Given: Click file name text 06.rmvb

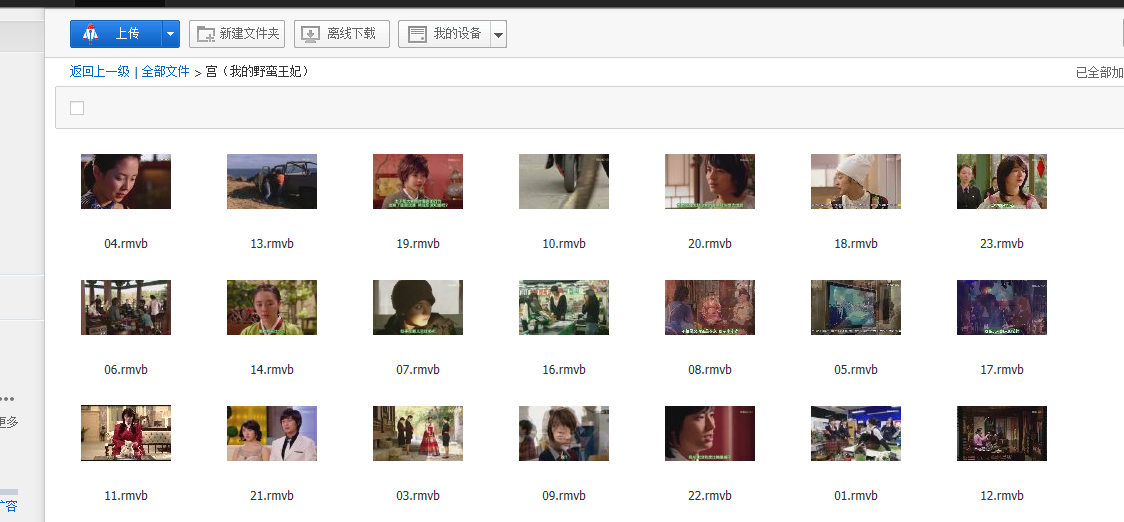Looking at the screenshot, I should (125, 370).
